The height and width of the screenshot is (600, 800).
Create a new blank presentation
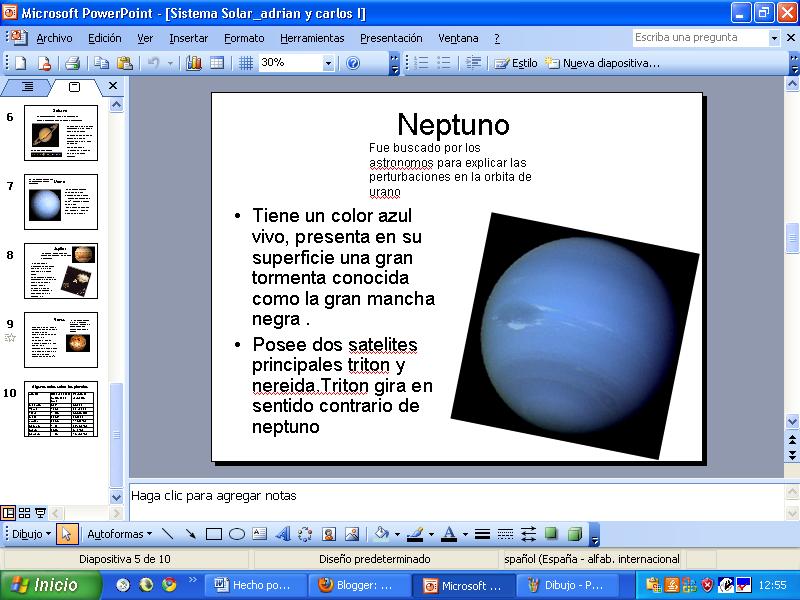[x=21, y=63]
